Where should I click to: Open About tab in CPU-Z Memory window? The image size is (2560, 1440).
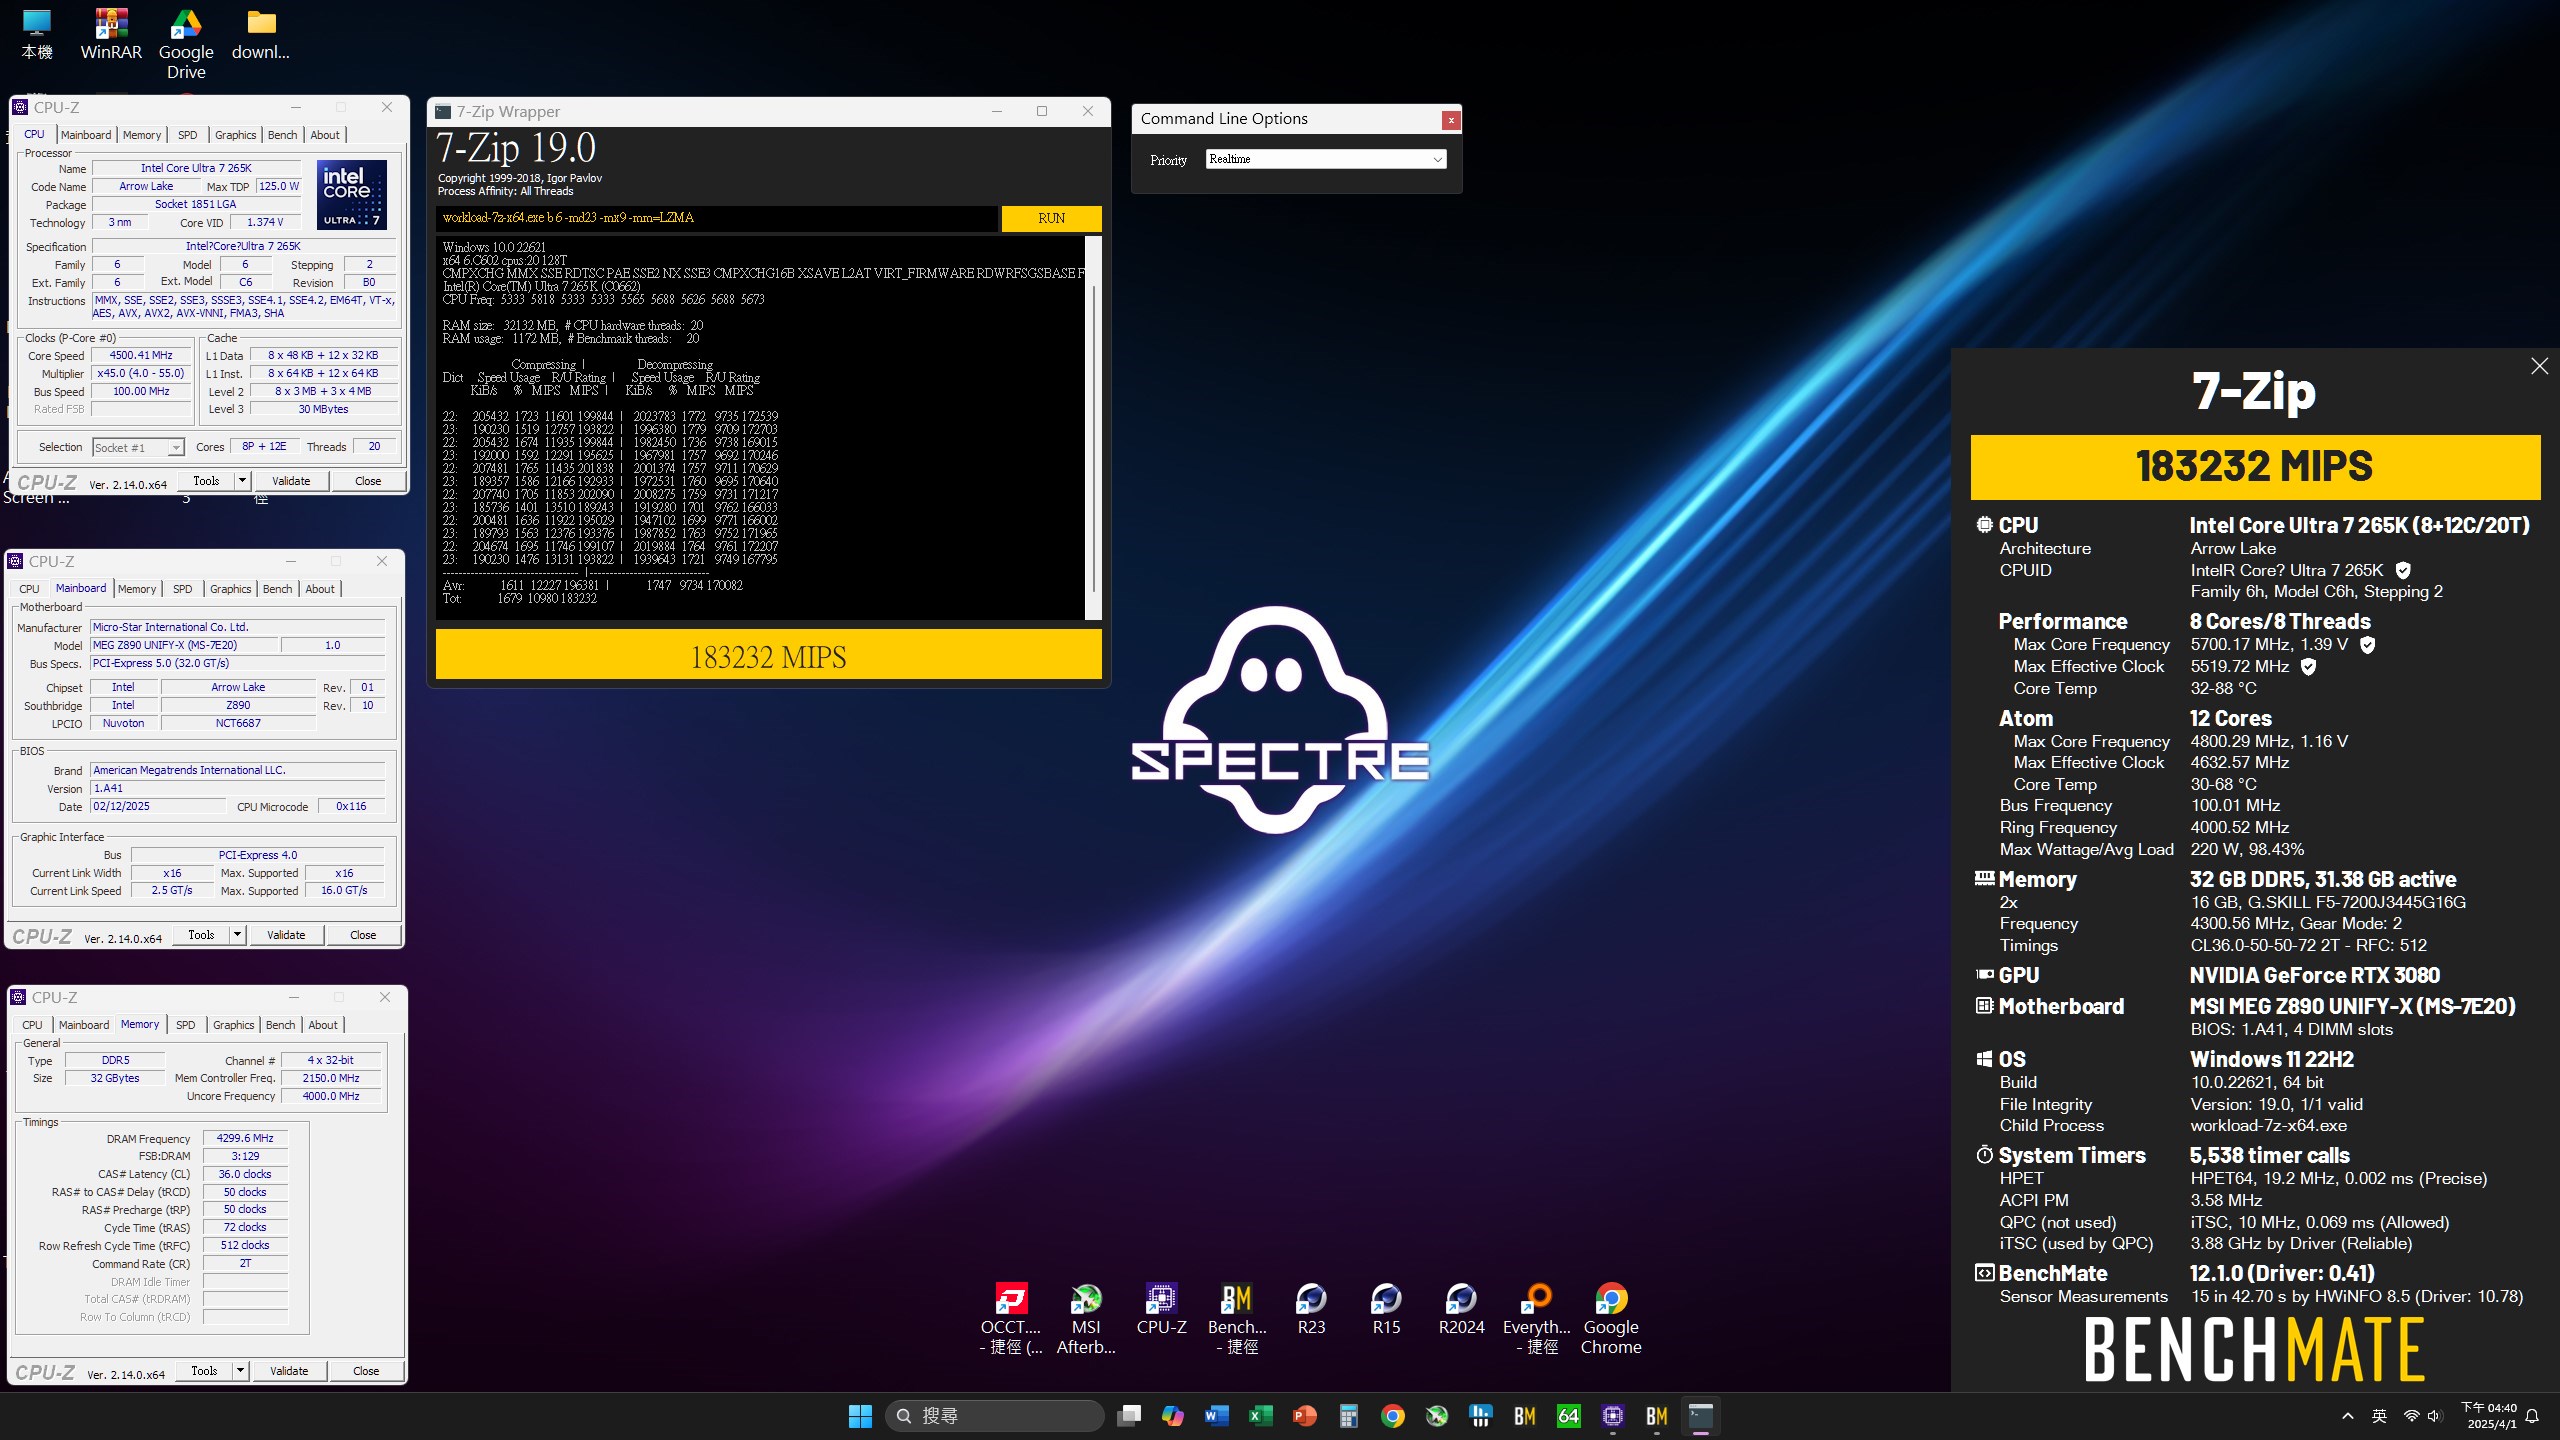pyautogui.click(x=322, y=1025)
